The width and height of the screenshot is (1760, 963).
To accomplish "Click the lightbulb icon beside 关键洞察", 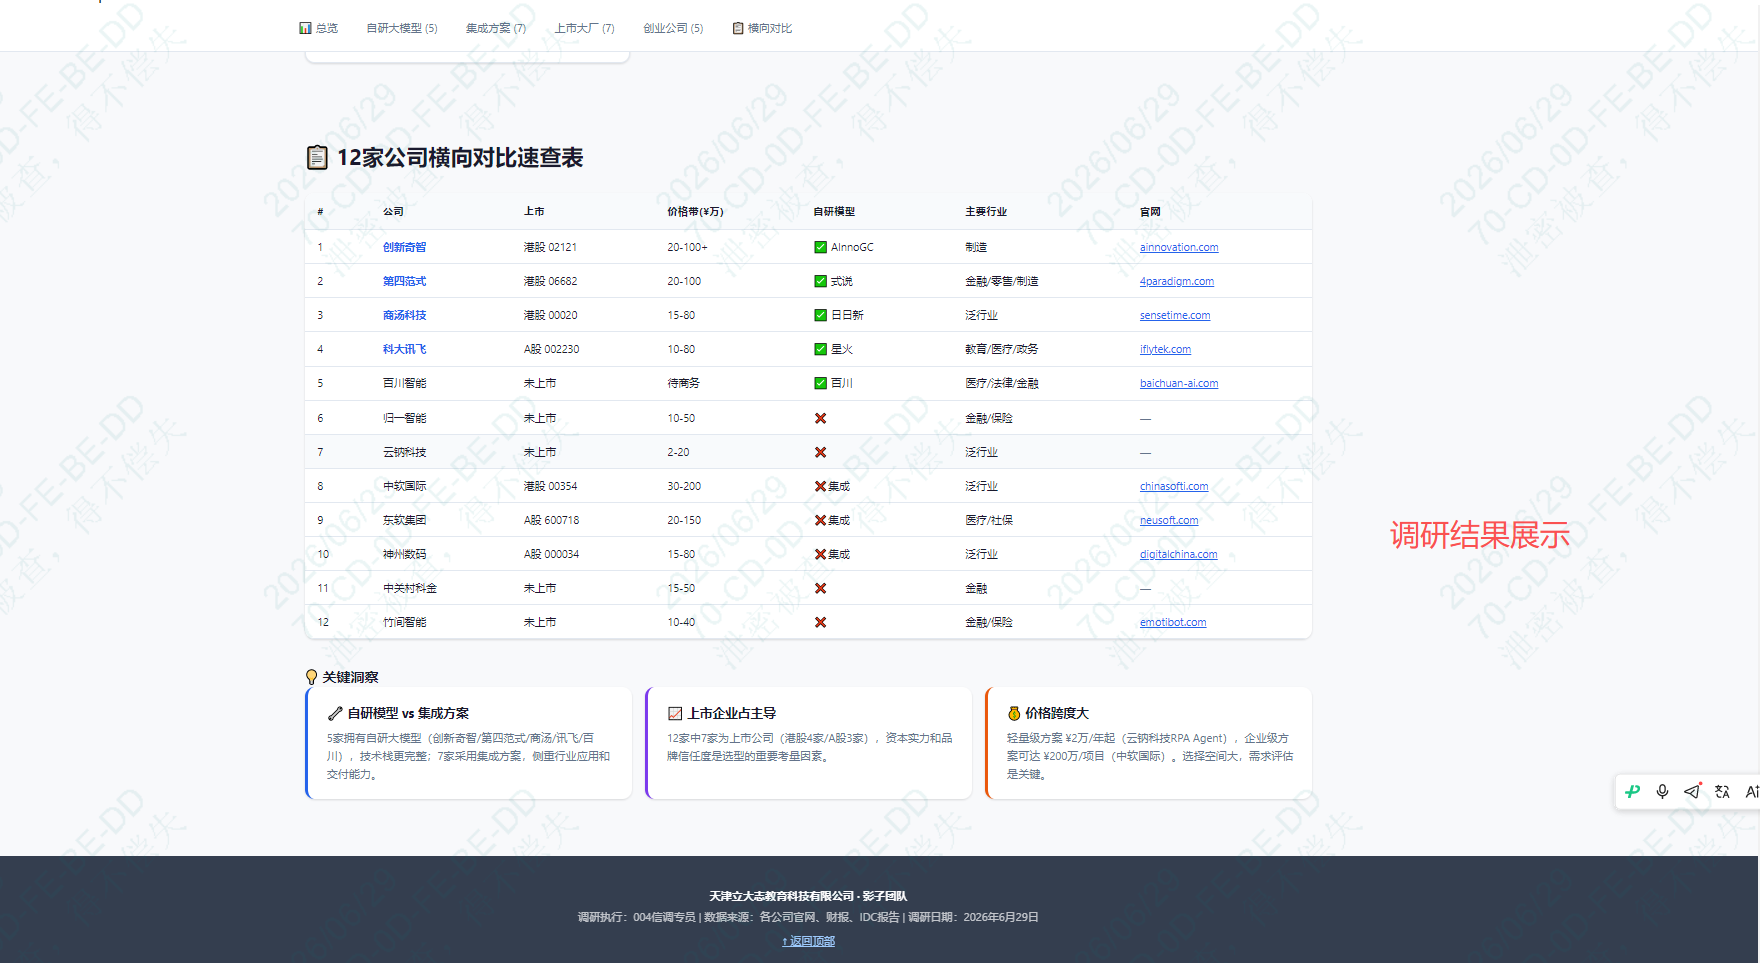I will click(x=312, y=677).
